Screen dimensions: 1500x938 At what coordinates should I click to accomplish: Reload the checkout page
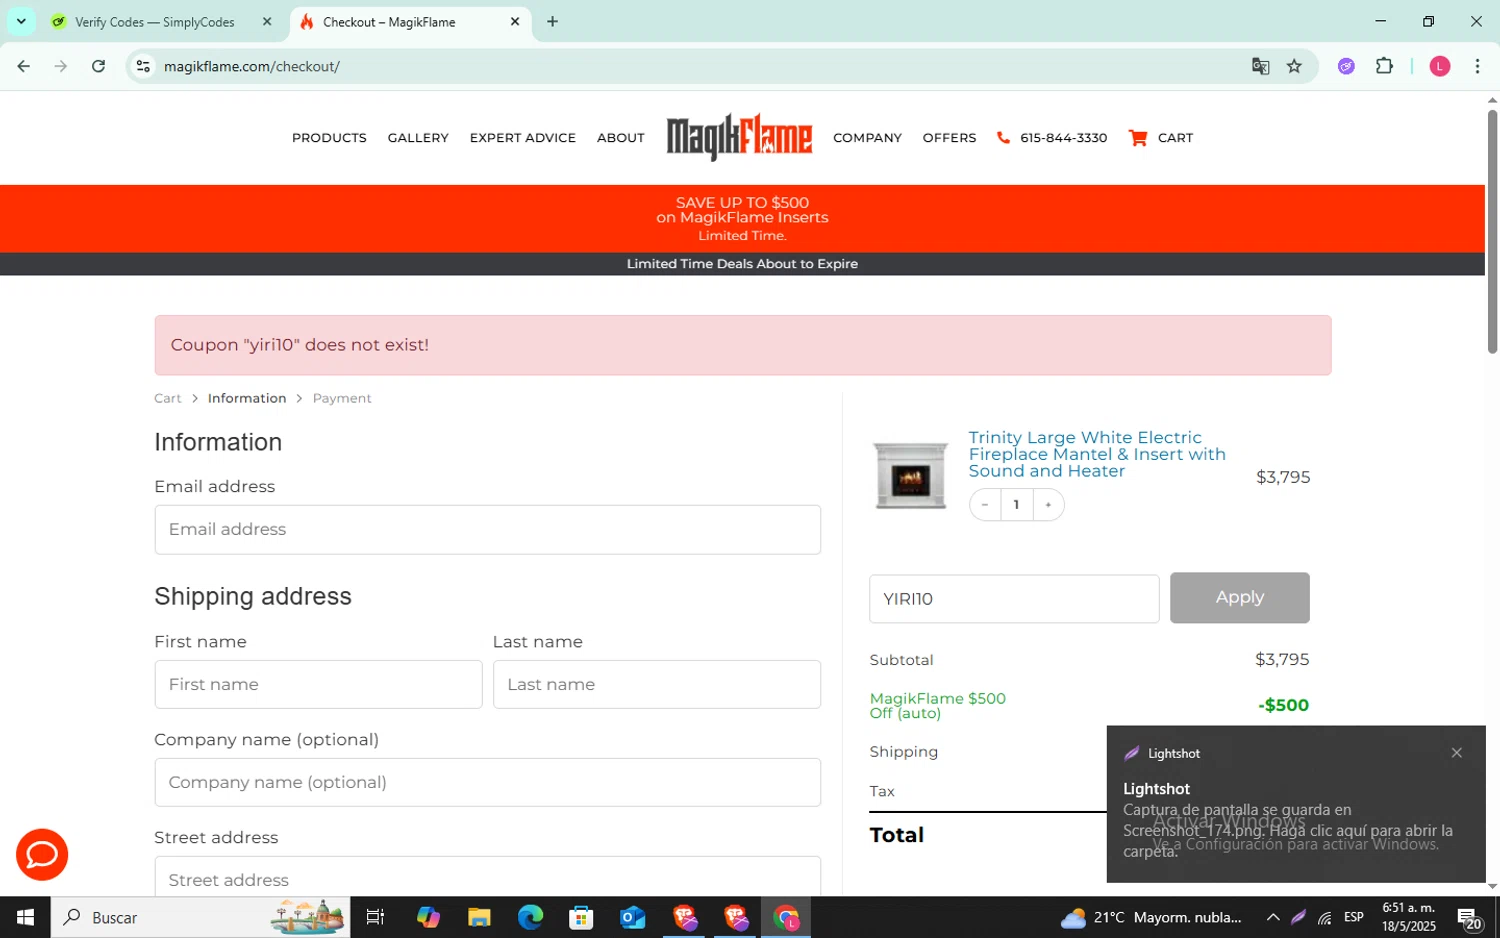[98, 66]
